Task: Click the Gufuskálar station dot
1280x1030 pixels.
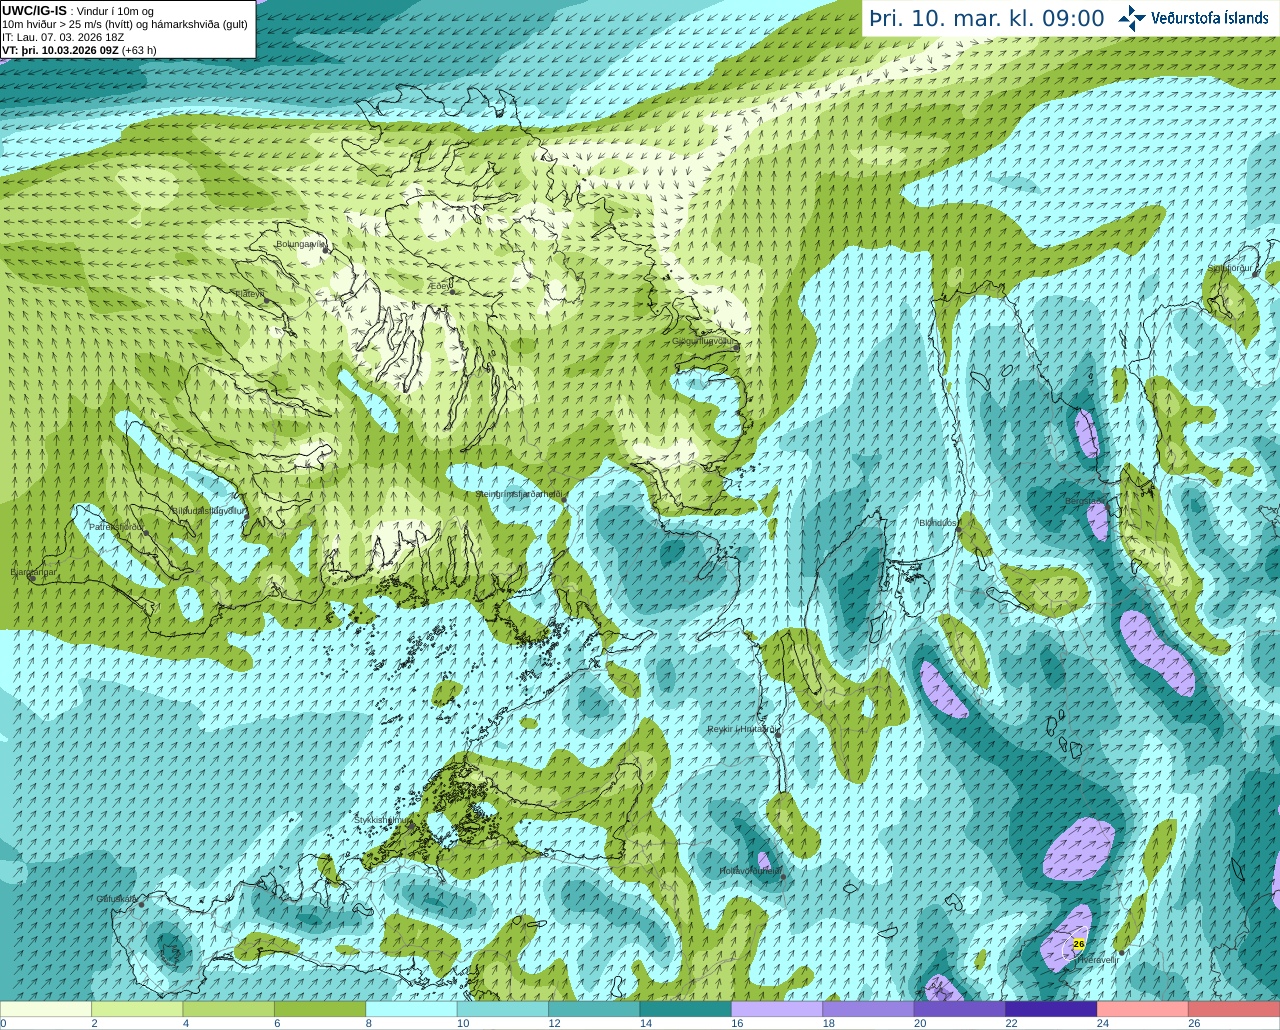Action: point(141,904)
